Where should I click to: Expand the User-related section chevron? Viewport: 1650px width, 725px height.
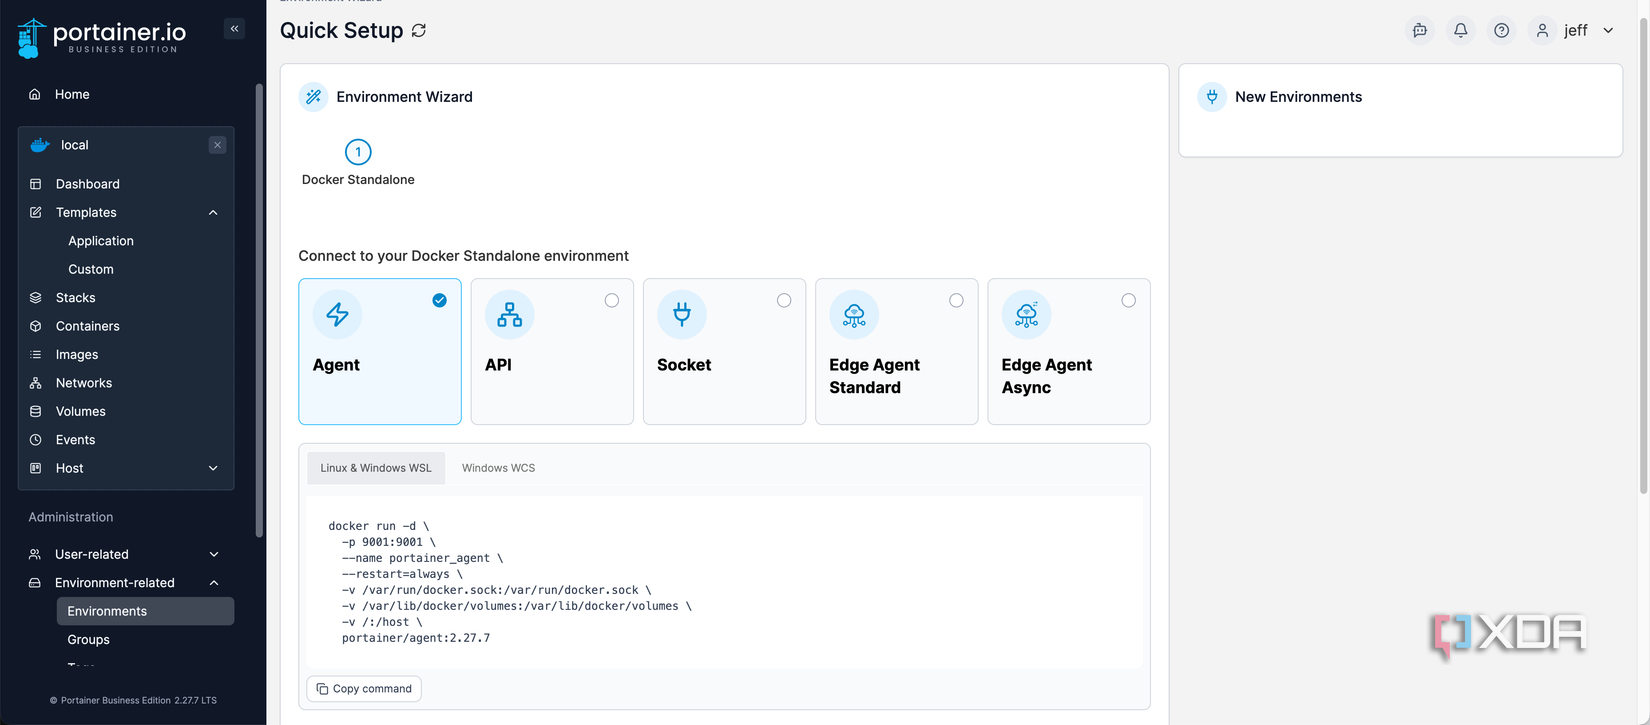pos(214,554)
